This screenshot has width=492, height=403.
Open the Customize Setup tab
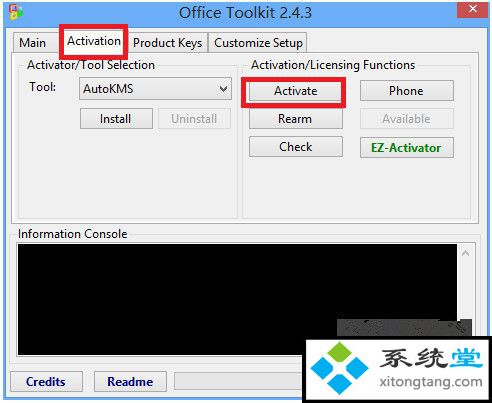[258, 43]
